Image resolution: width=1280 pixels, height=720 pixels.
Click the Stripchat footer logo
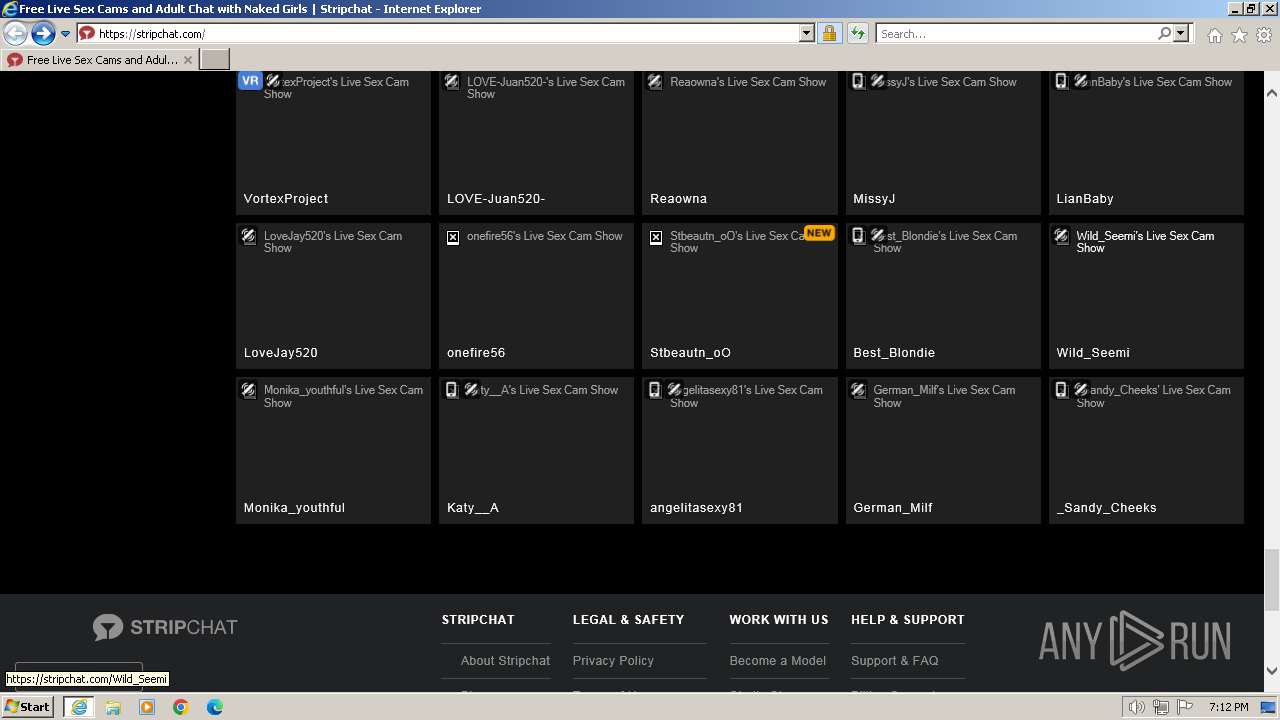click(x=165, y=627)
